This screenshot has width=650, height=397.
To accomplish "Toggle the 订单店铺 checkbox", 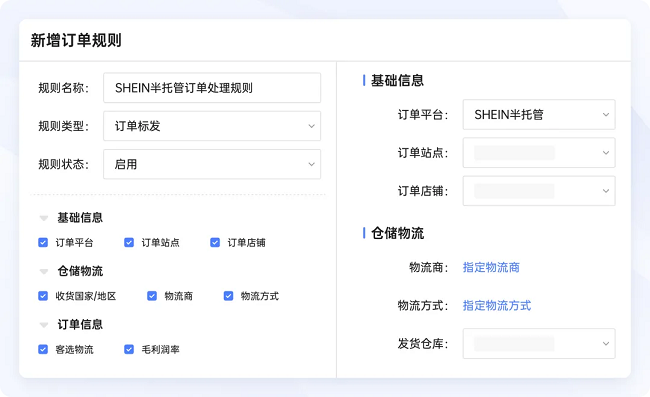I will (215, 242).
